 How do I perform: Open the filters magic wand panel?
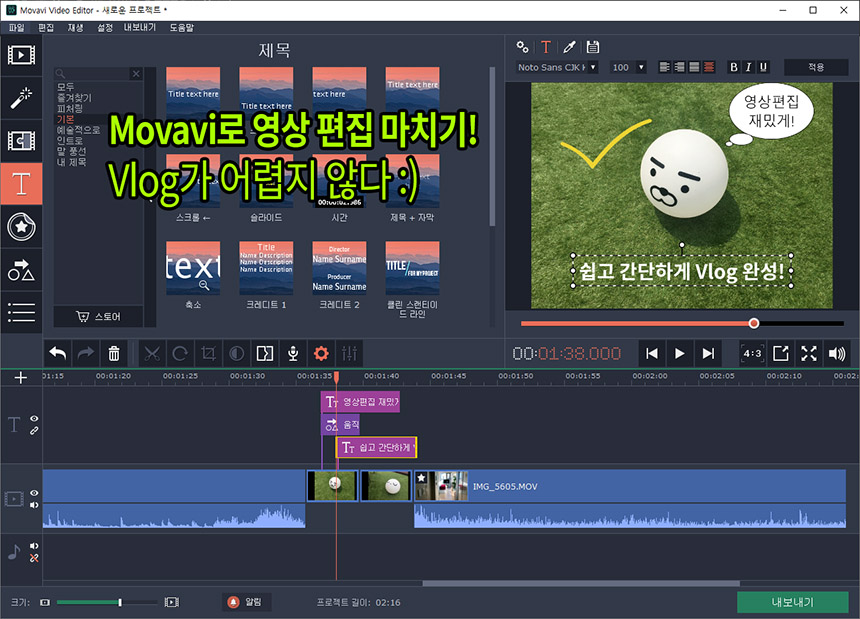click(x=21, y=98)
